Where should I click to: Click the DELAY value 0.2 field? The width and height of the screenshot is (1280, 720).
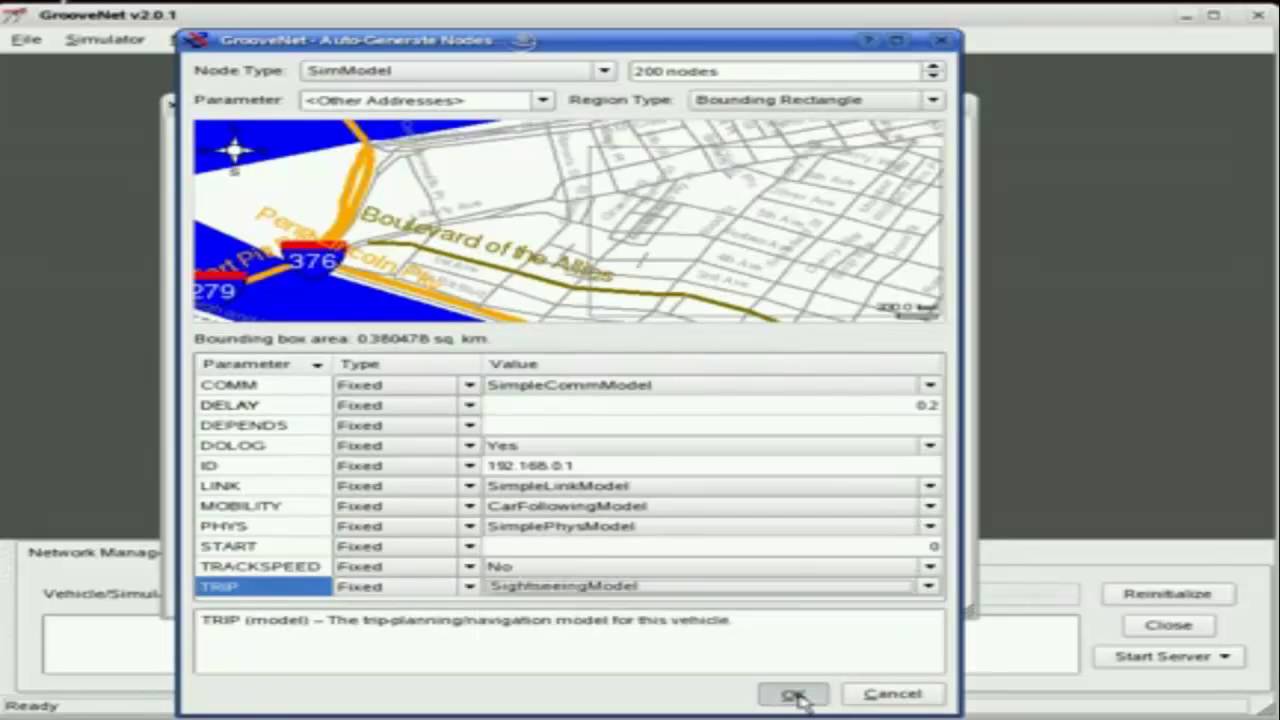[713, 405]
